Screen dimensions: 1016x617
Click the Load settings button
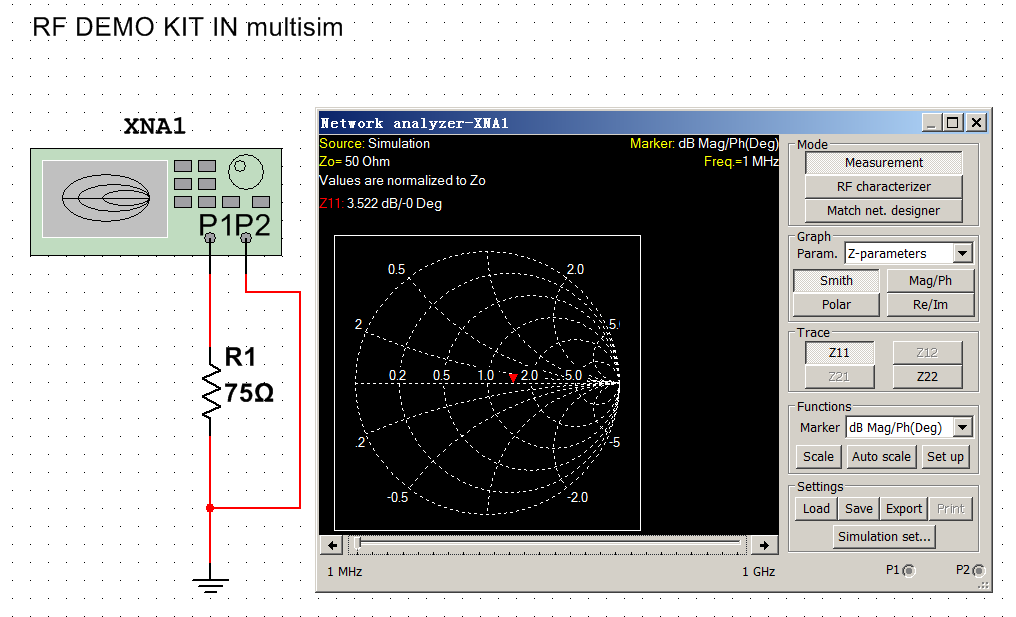click(816, 509)
